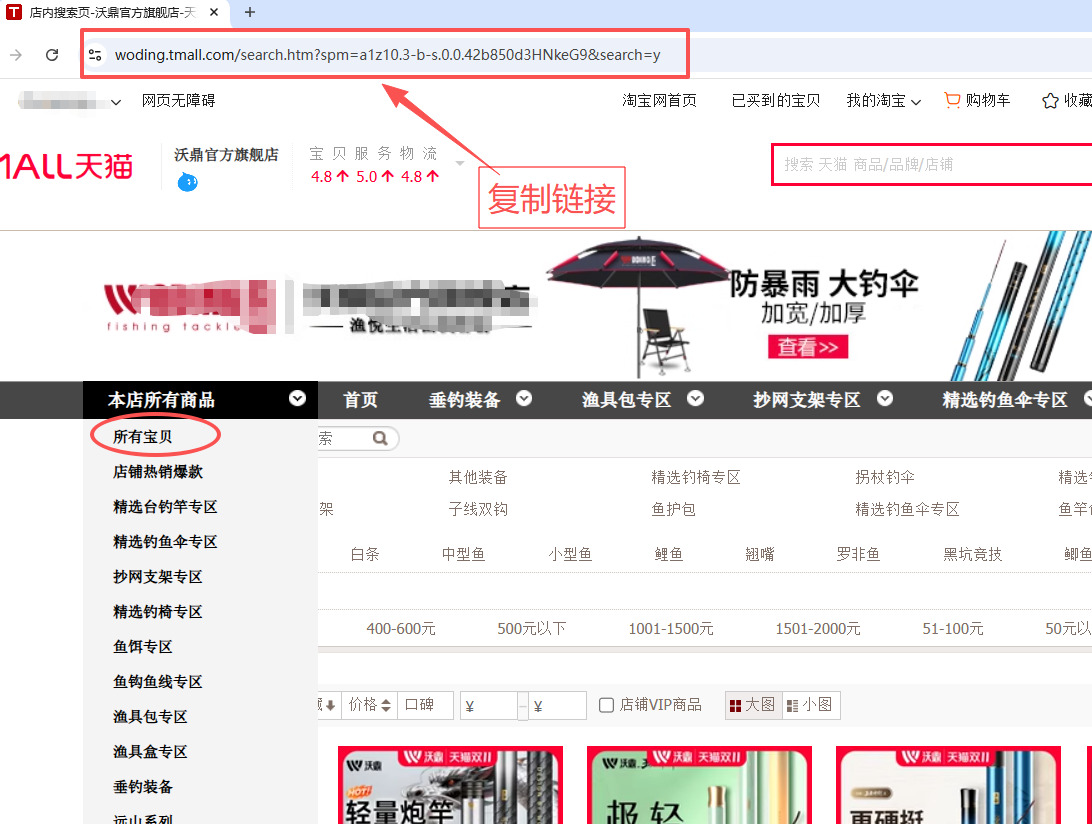Select sidebar 精选钓鱼伞专区 entry

(165, 541)
